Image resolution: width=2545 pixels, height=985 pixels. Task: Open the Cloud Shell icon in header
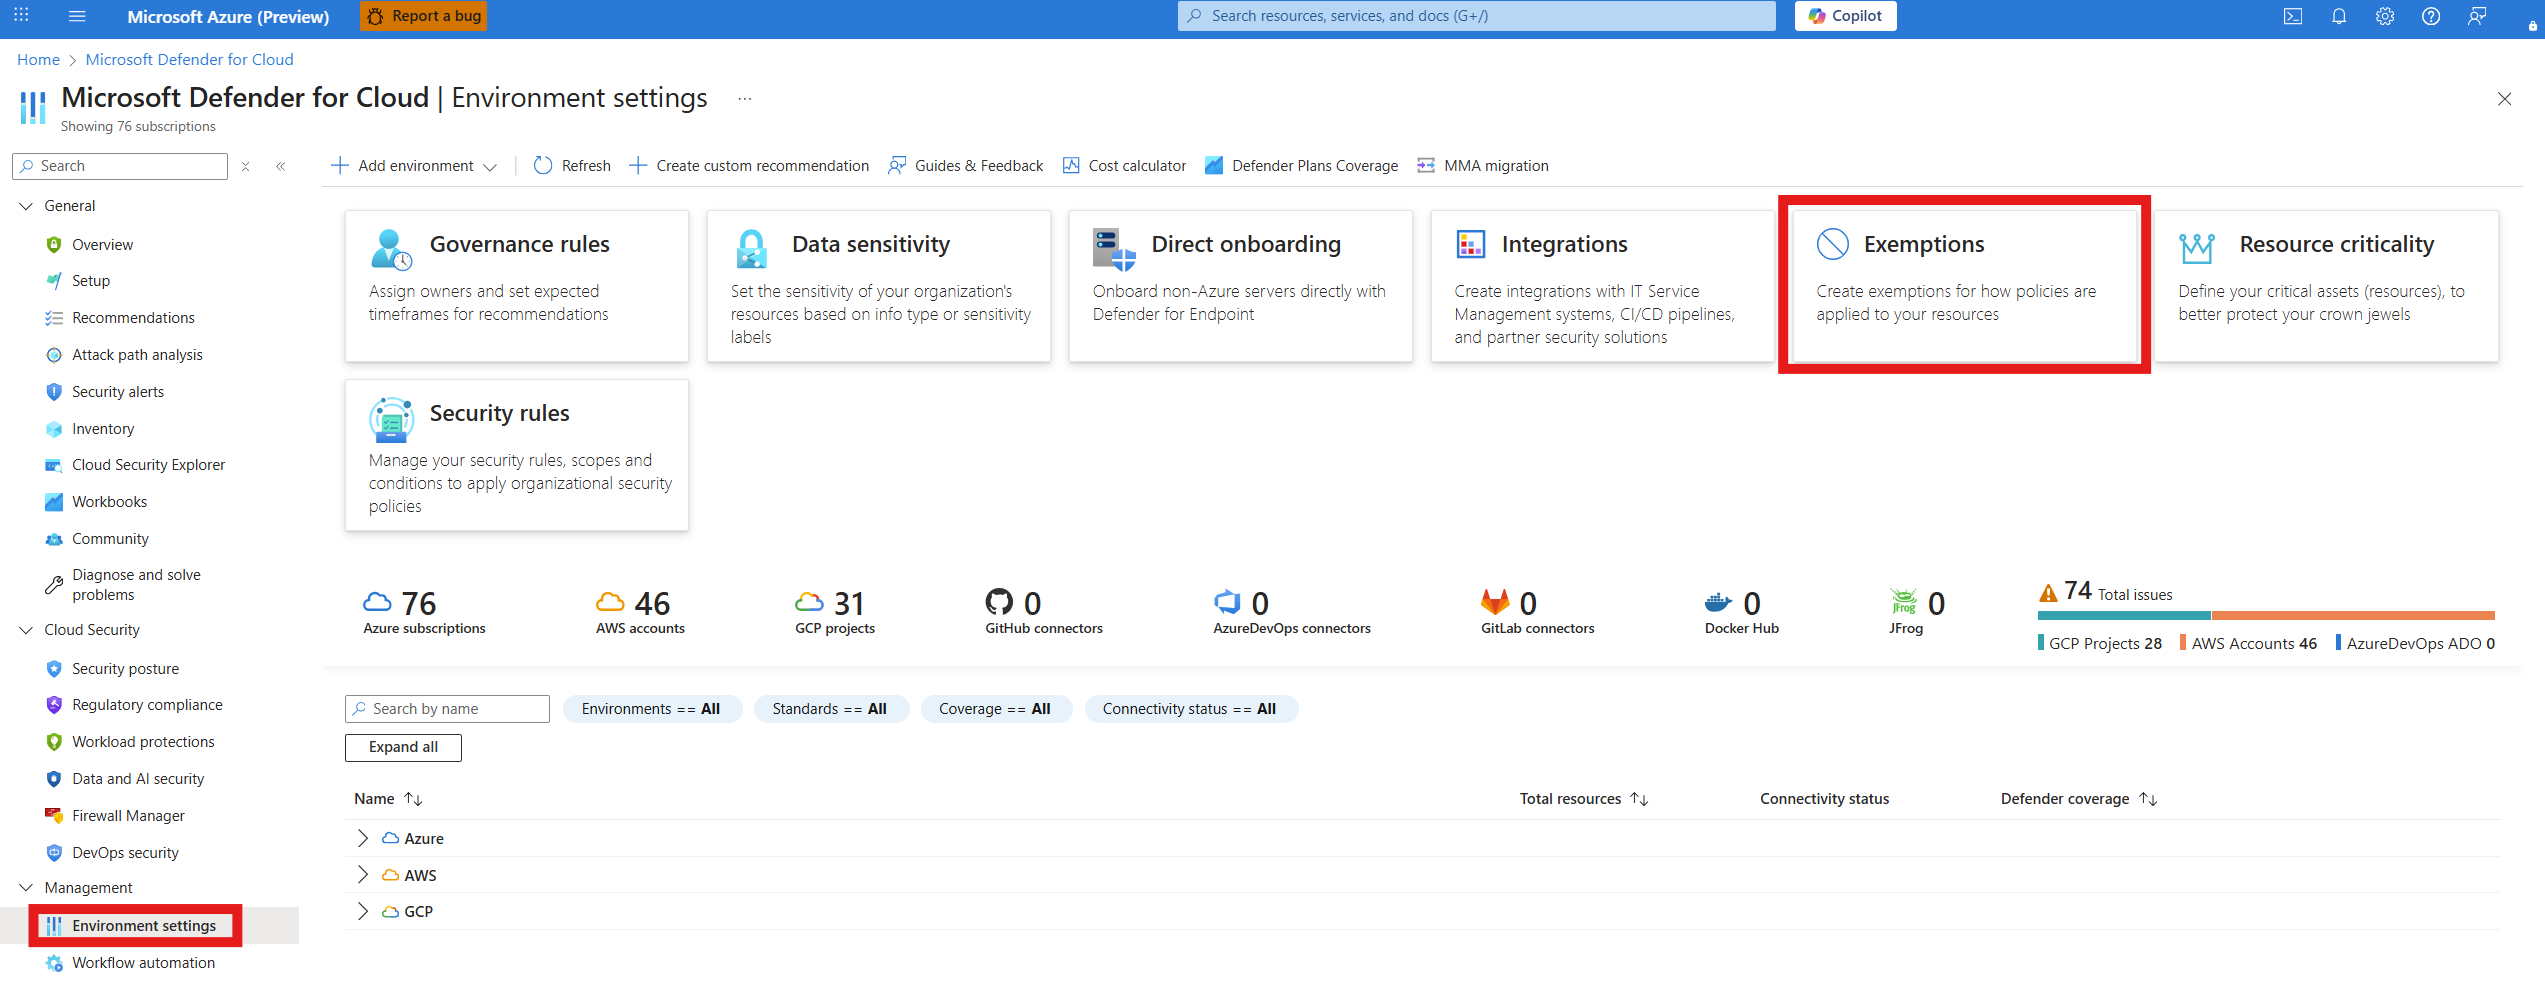coord(2292,16)
